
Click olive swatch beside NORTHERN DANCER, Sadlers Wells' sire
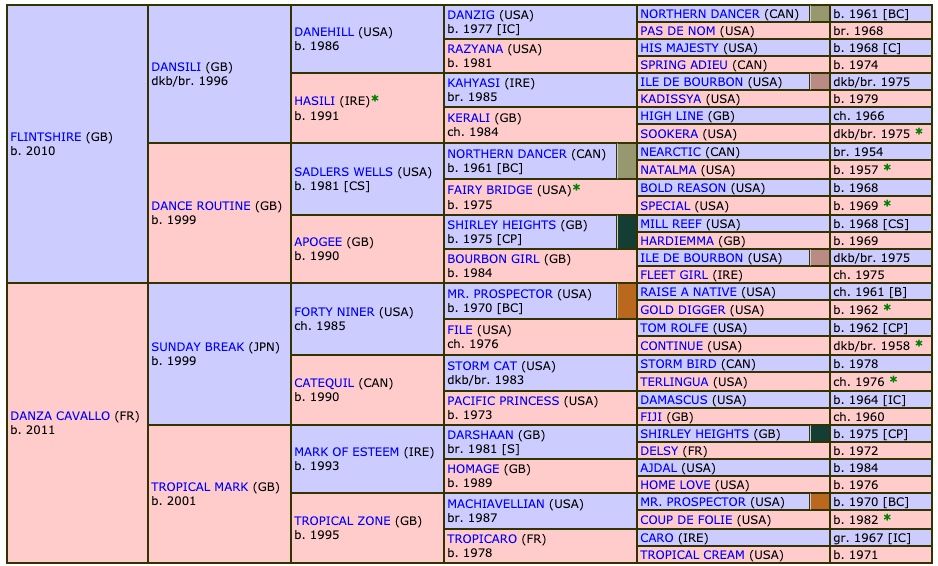627,162
